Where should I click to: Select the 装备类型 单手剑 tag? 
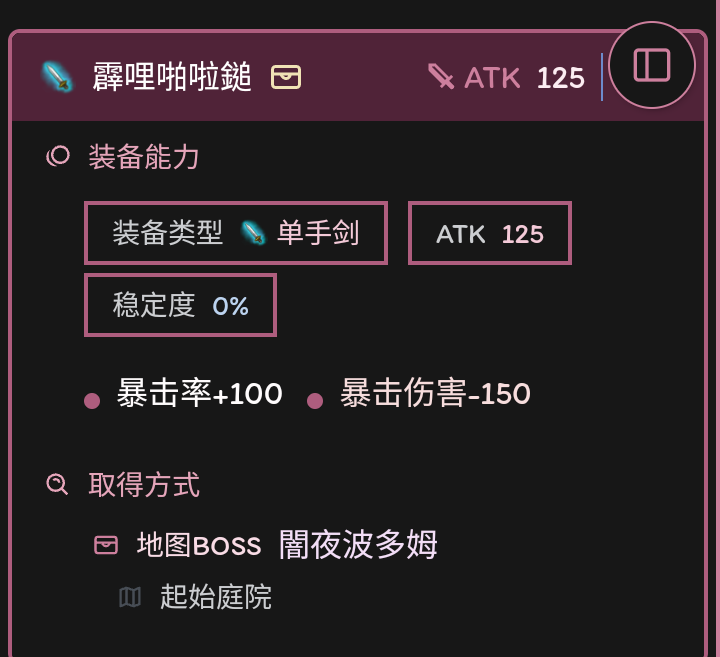pos(236,233)
